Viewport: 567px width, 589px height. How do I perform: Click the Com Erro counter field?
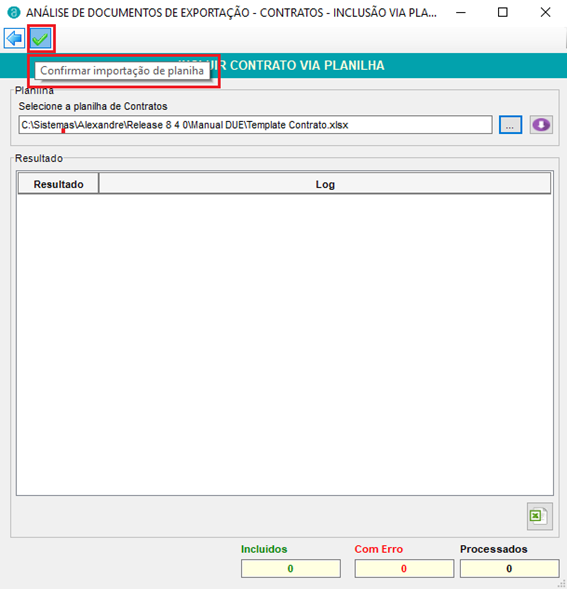pyautogui.click(x=404, y=568)
